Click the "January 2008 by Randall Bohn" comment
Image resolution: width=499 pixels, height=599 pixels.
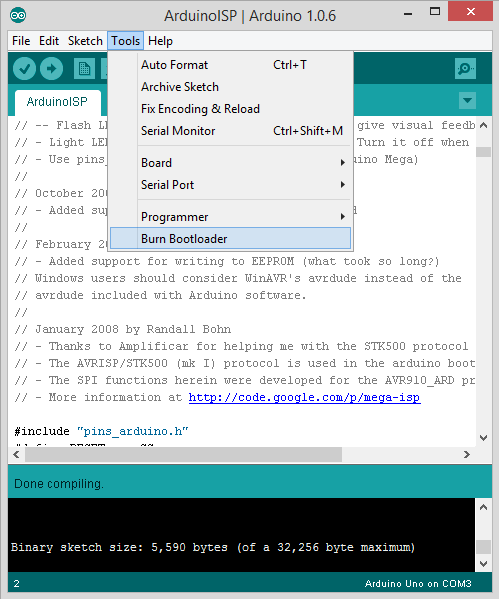(x=123, y=329)
